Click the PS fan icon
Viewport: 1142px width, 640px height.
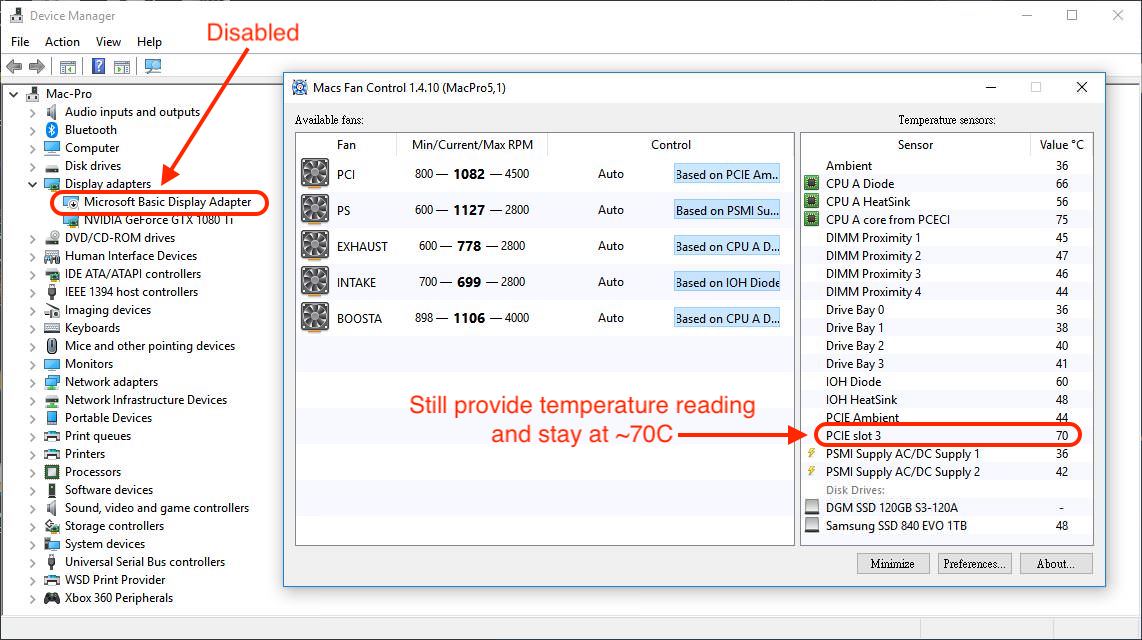click(315, 210)
